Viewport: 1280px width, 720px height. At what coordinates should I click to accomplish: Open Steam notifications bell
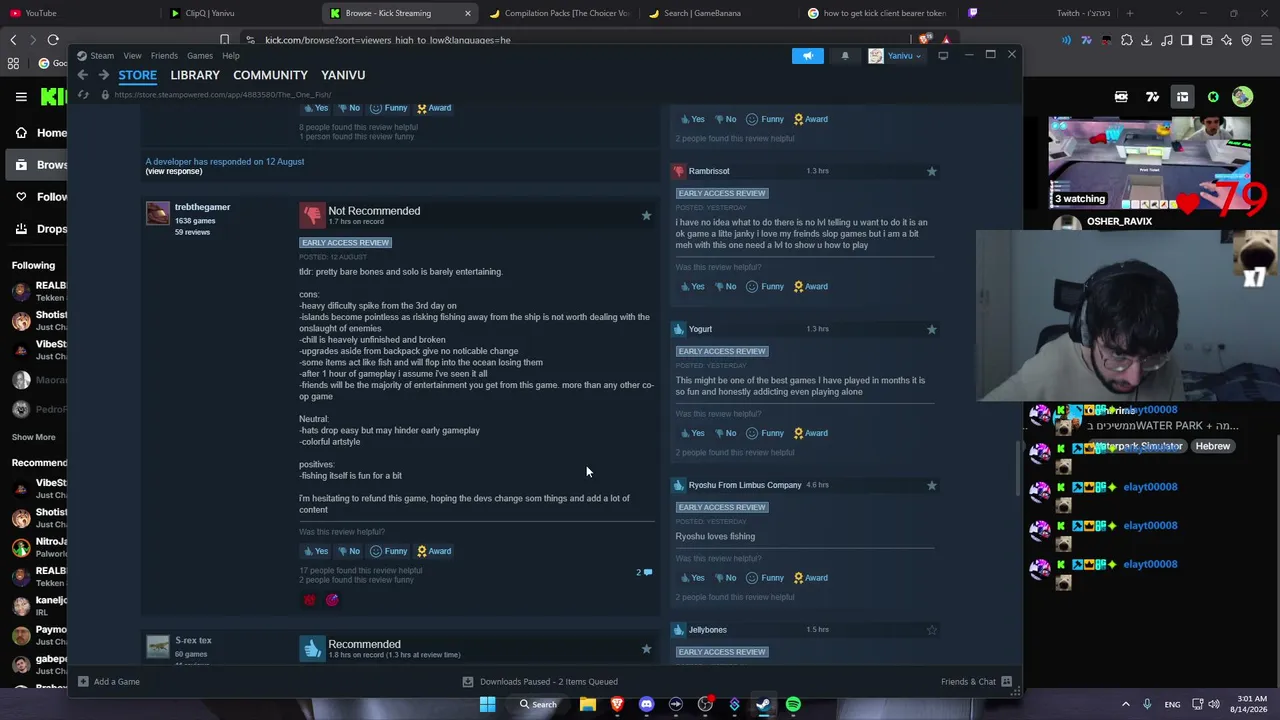click(x=845, y=56)
